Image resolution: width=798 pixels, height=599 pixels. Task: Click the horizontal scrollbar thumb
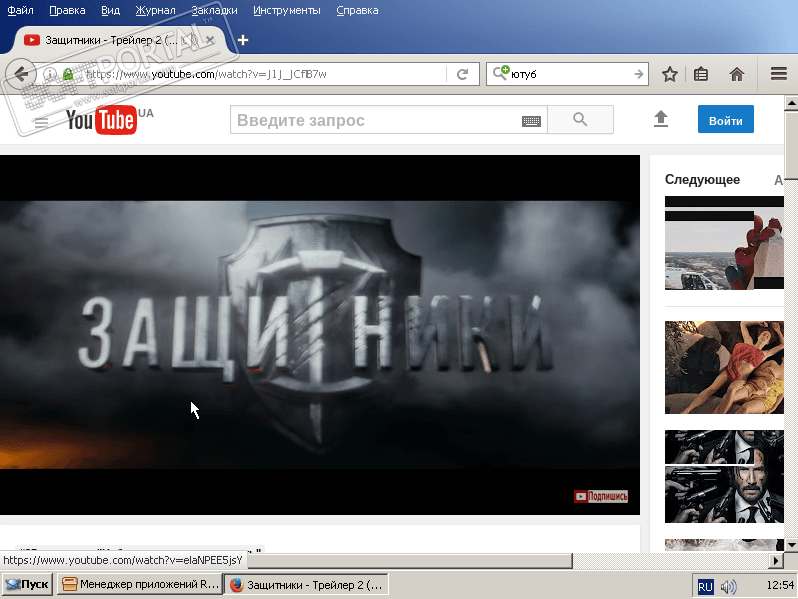[410, 560]
